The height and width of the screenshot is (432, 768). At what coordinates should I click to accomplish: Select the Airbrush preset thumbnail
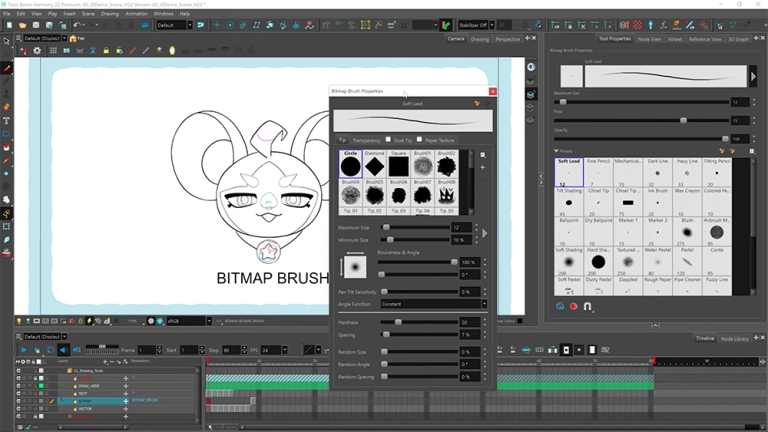click(716, 232)
